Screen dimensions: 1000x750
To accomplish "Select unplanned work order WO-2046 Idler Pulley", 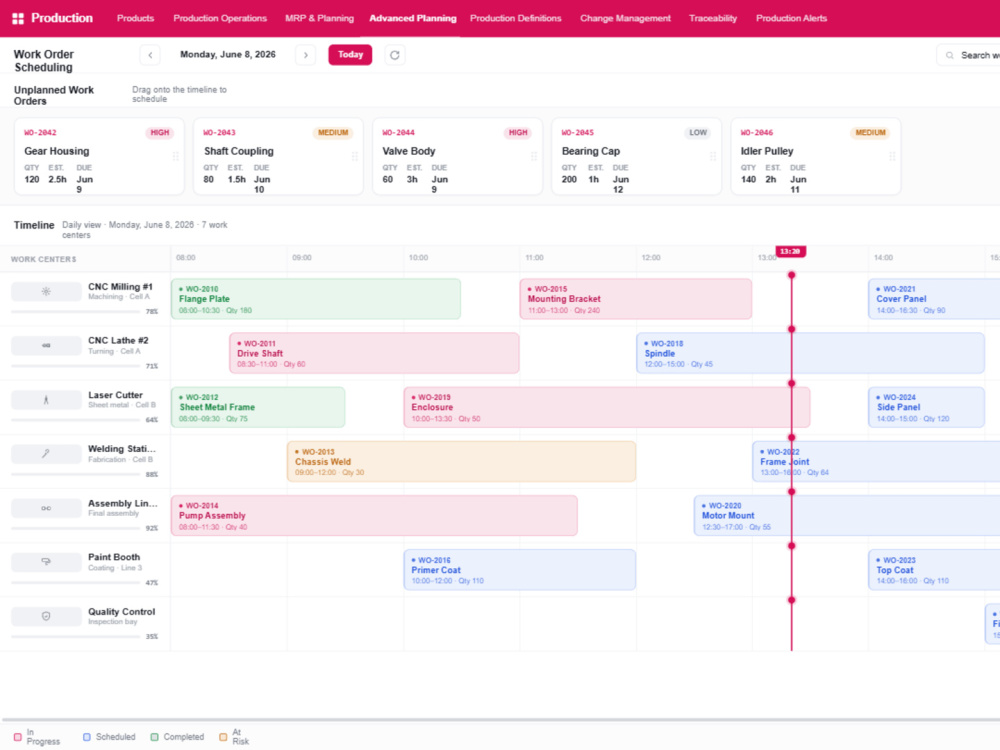I will coord(816,156).
